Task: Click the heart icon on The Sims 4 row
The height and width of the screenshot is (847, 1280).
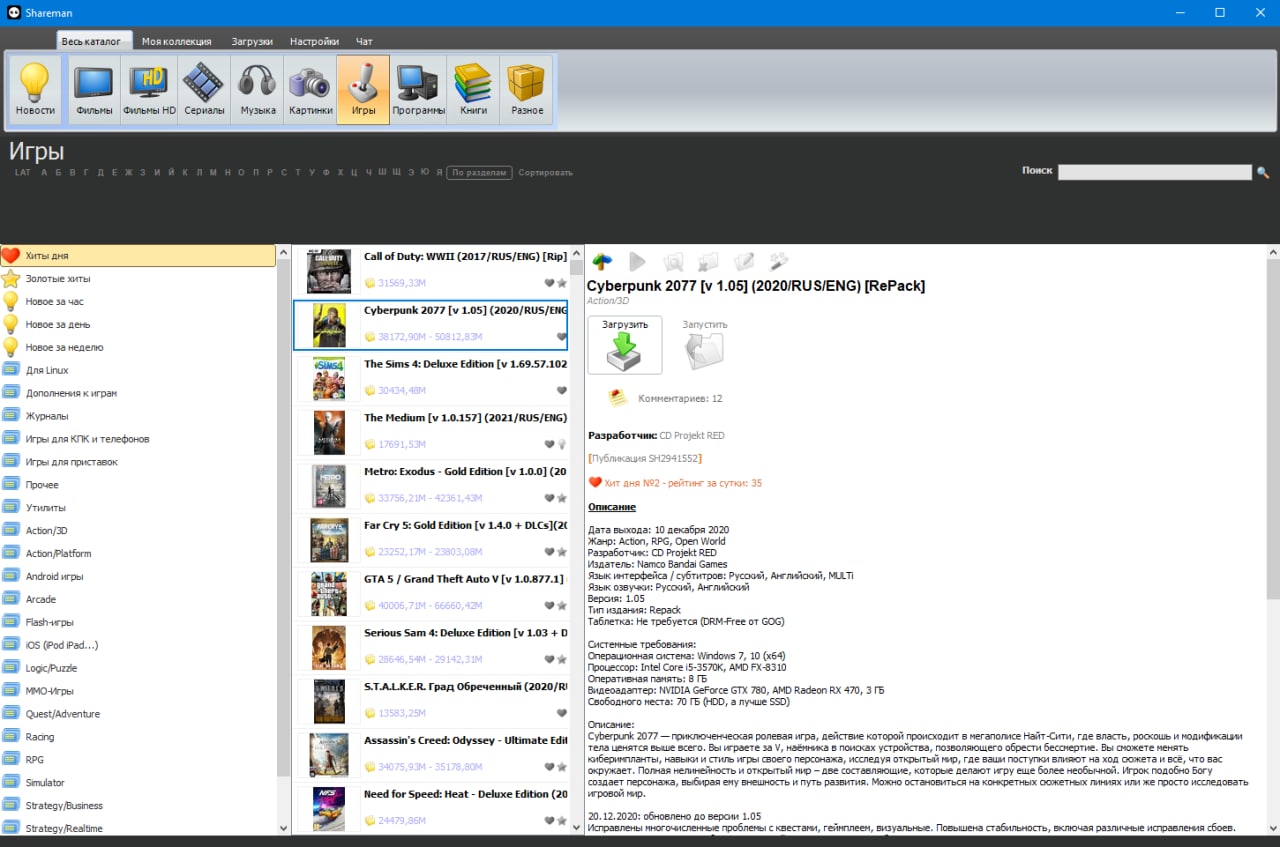Action: (562, 390)
